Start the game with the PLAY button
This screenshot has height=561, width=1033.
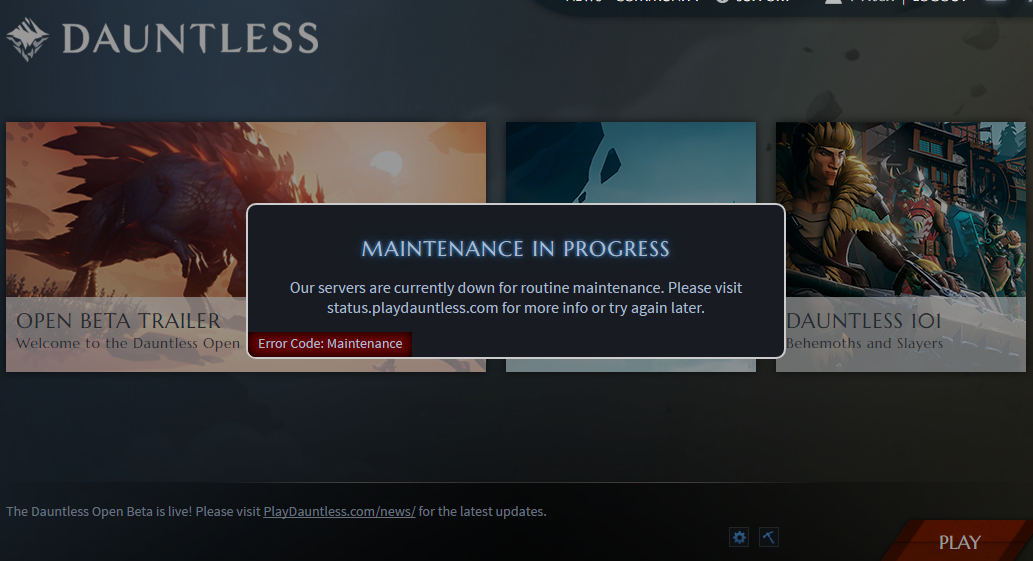pos(959,542)
